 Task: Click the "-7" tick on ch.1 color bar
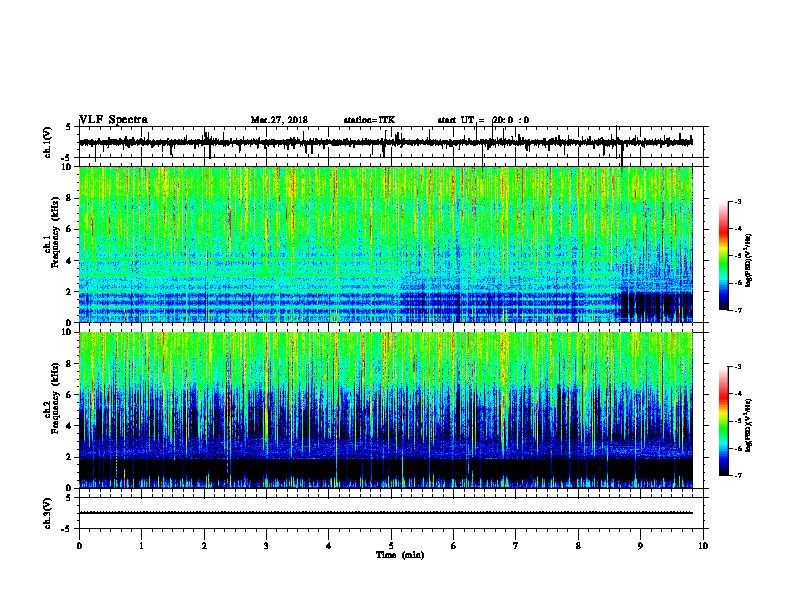click(x=738, y=310)
